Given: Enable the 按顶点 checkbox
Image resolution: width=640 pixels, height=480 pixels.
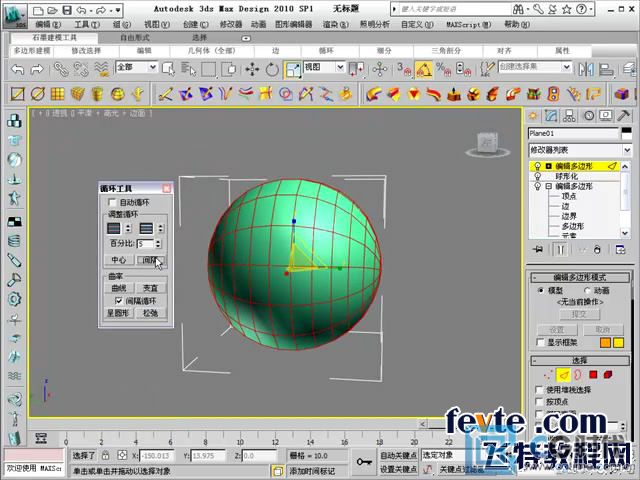Looking at the screenshot, I should pos(539,402).
